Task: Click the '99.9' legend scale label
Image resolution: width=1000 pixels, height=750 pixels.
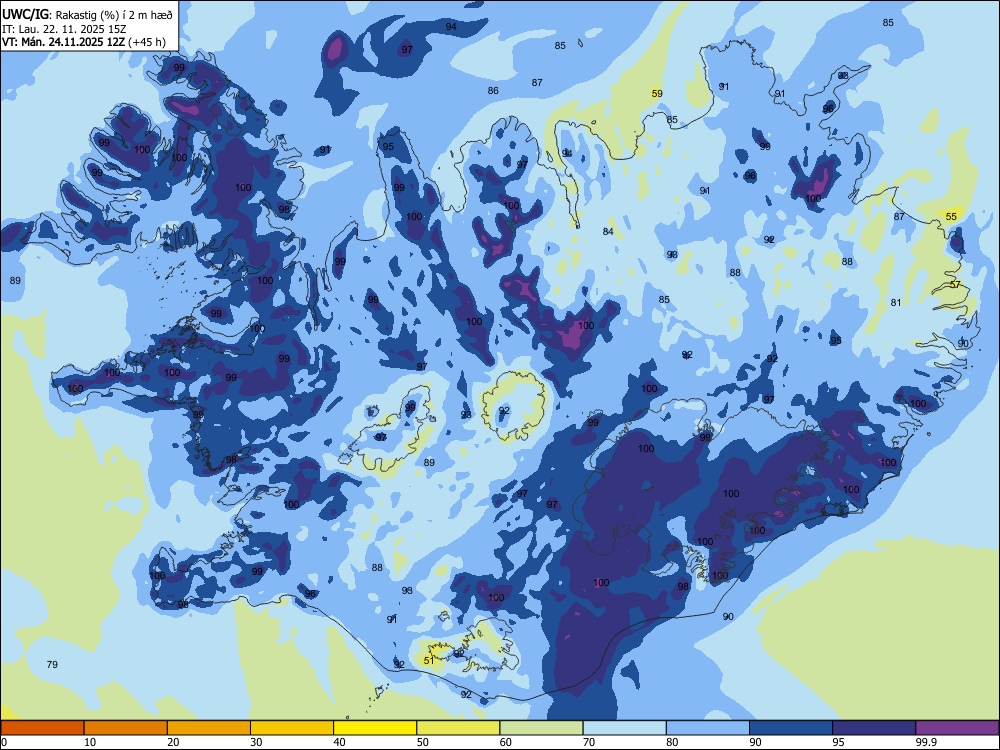Action: pos(926,742)
